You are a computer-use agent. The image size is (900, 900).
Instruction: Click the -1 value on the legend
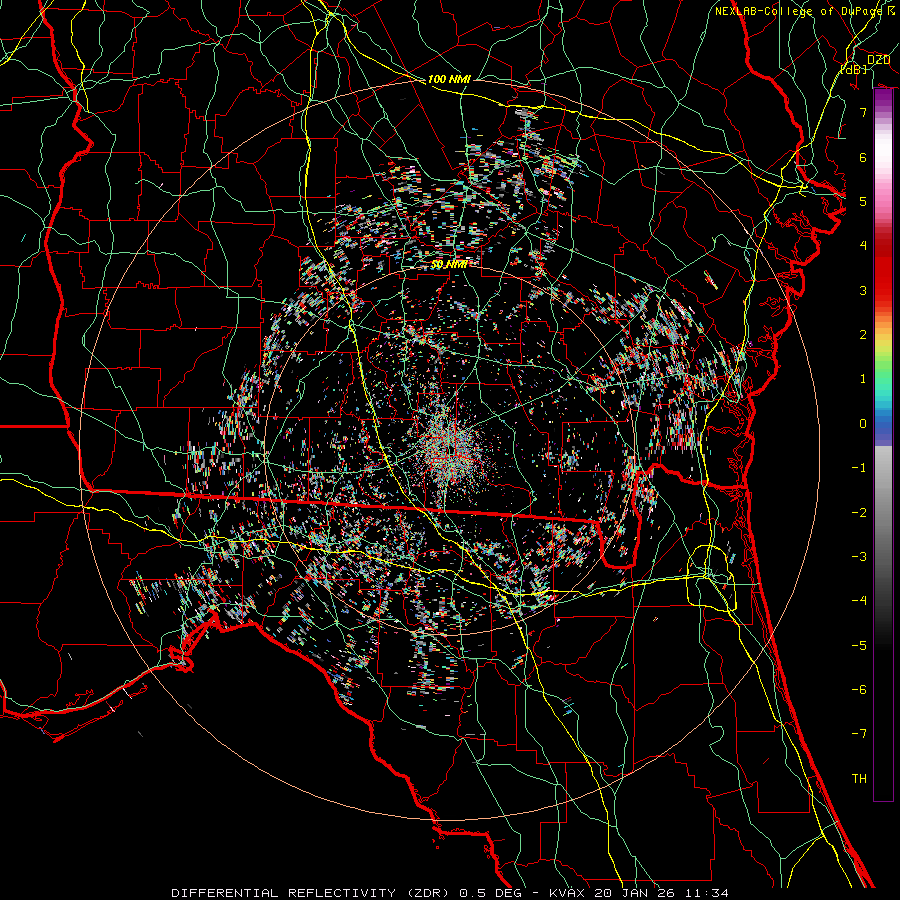pyautogui.click(x=859, y=468)
